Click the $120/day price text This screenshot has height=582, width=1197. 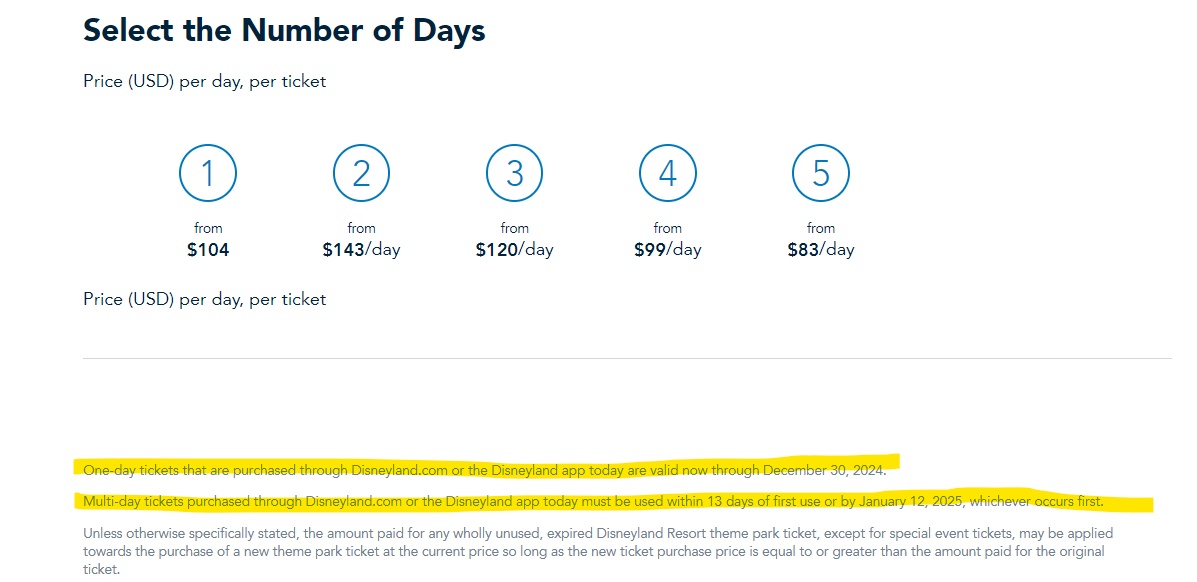[514, 250]
